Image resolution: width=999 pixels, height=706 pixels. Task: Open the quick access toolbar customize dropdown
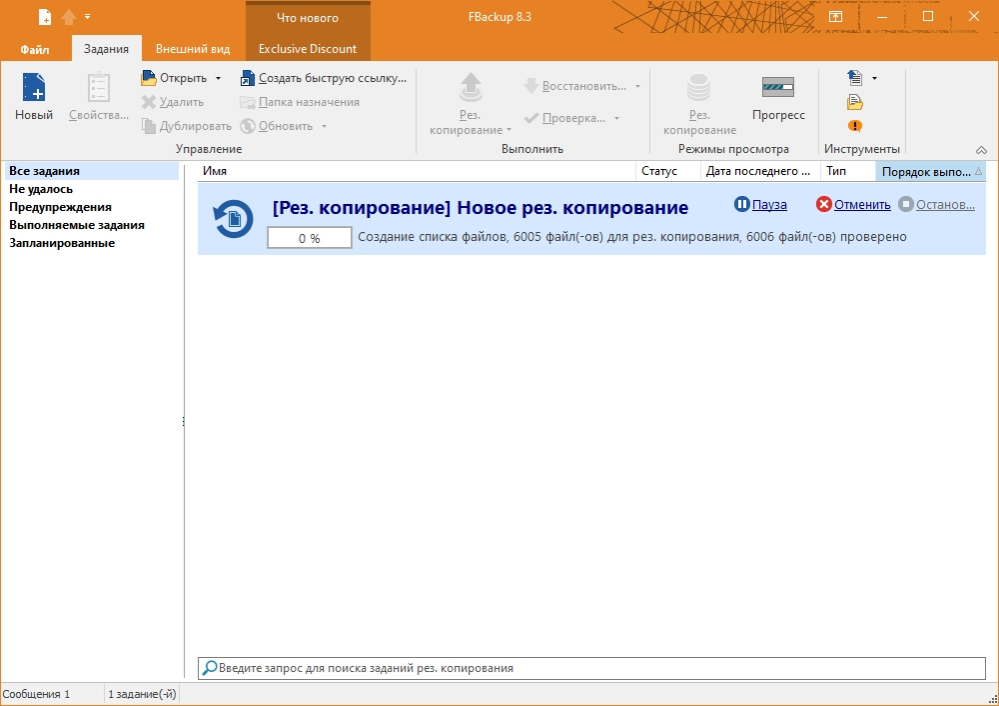[87, 17]
